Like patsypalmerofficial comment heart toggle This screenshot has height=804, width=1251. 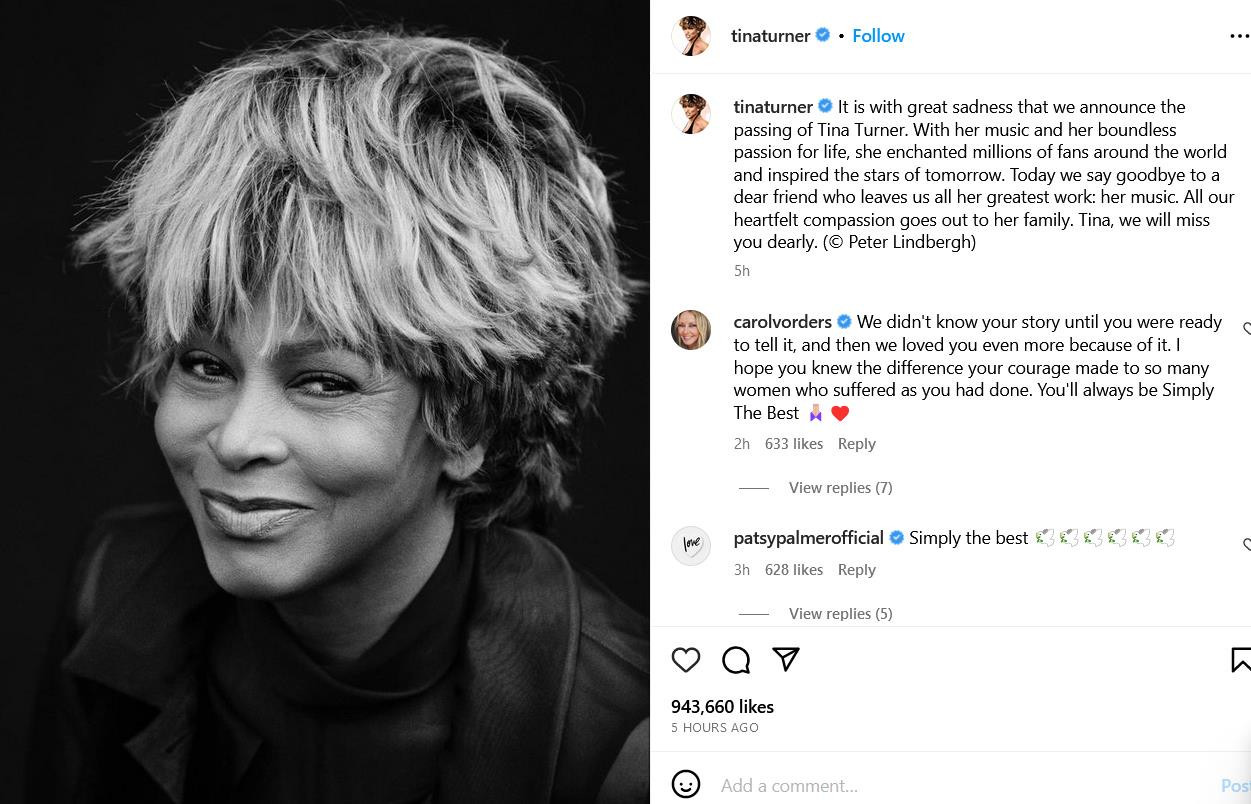[1246, 545]
